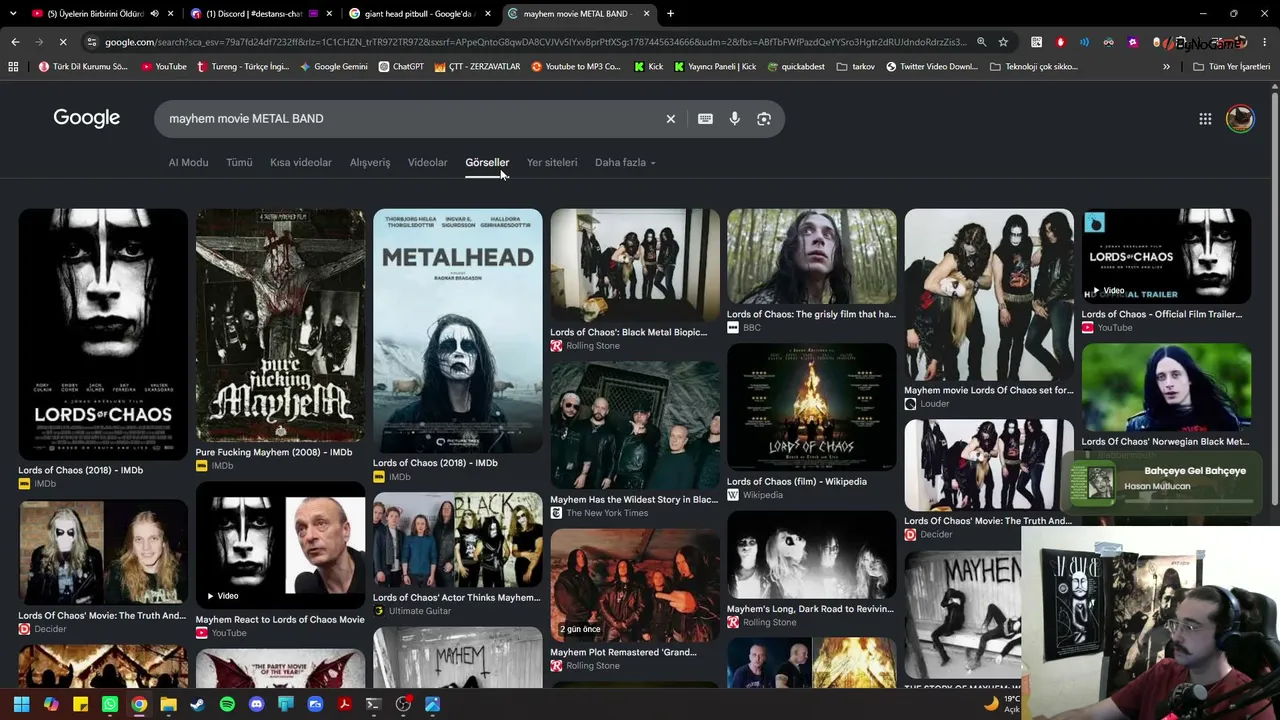The width and height of the screenshot is (1280, 720).
Task: Switch to the 'Kısa videolar' tab
Action: 301,162
